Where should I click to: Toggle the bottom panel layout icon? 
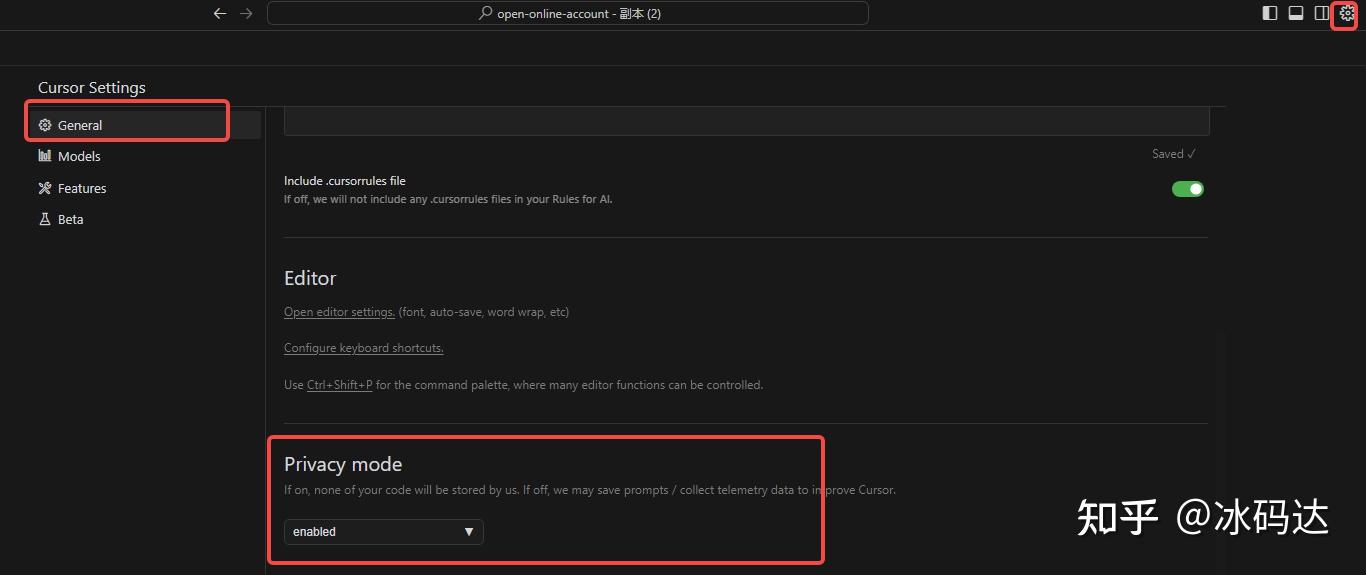point(1296,13)
